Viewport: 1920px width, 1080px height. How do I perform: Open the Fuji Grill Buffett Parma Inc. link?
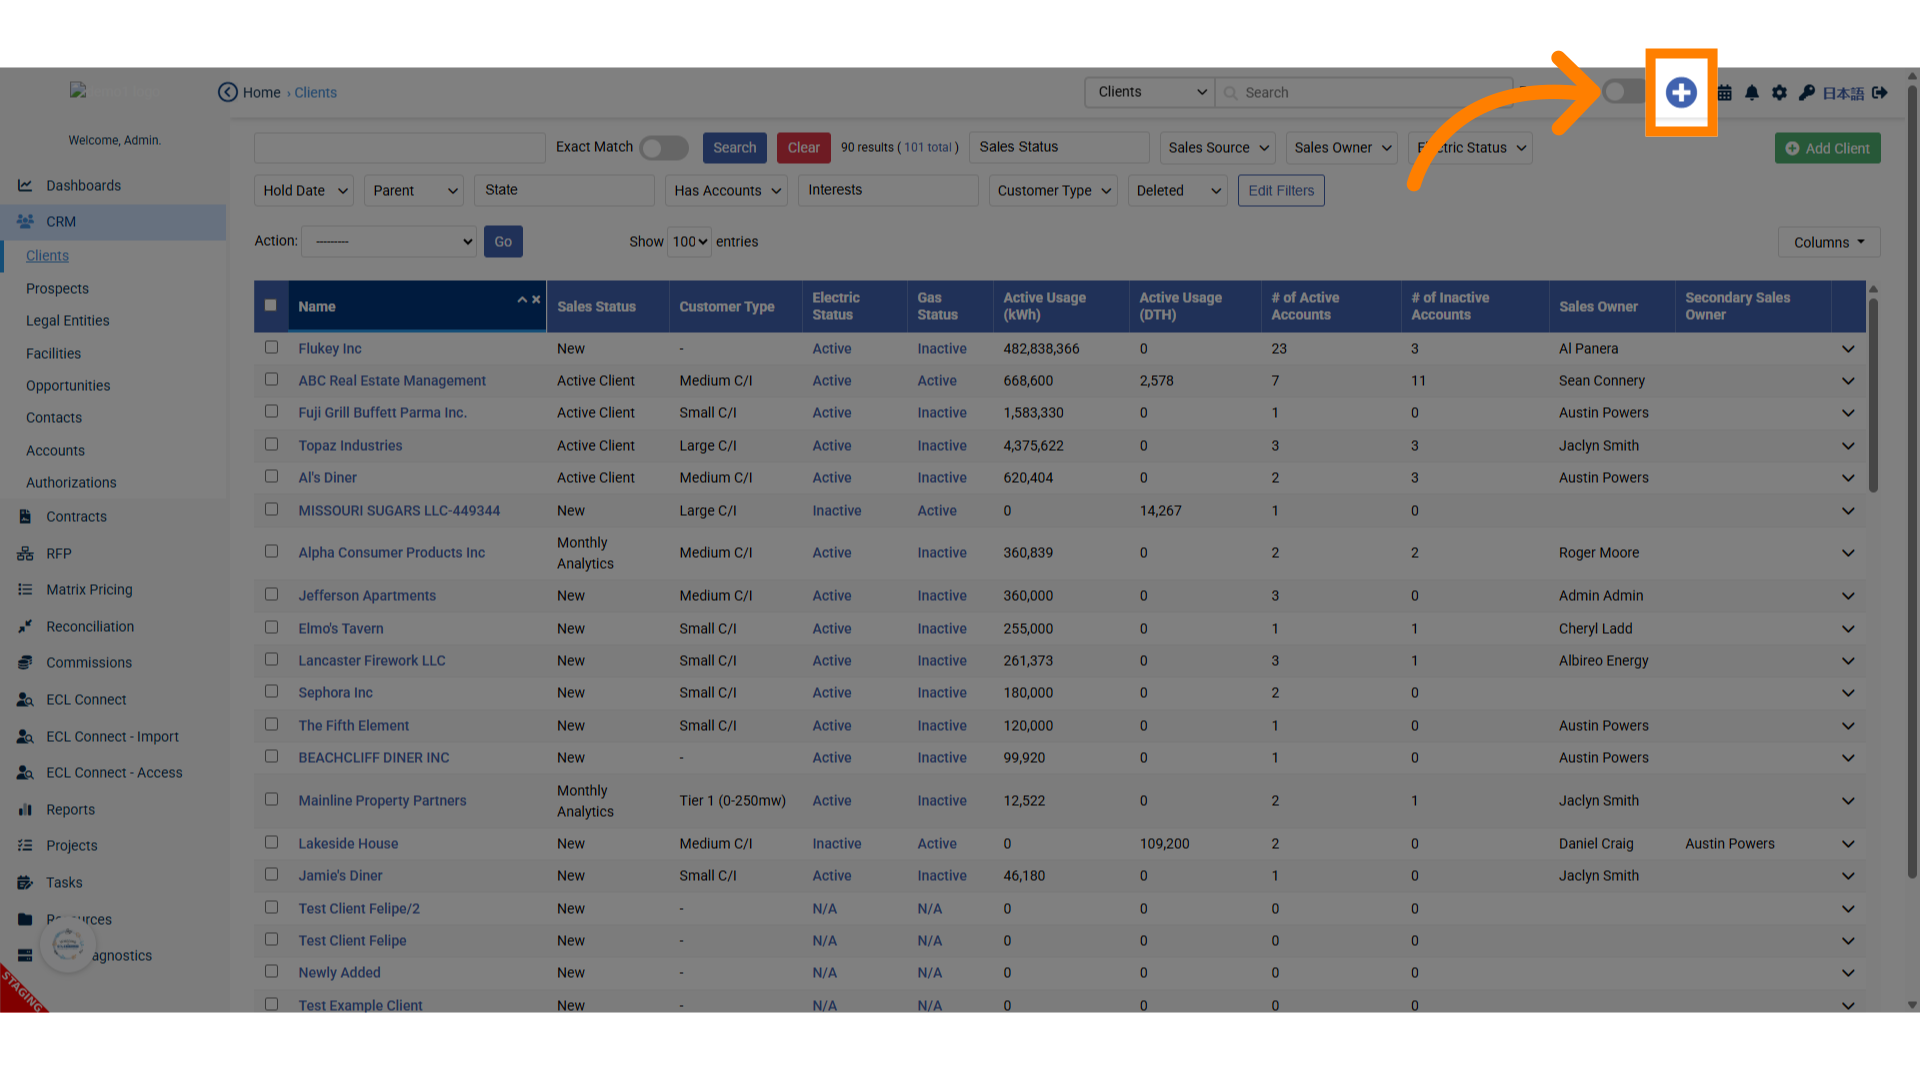pos(382,412)
